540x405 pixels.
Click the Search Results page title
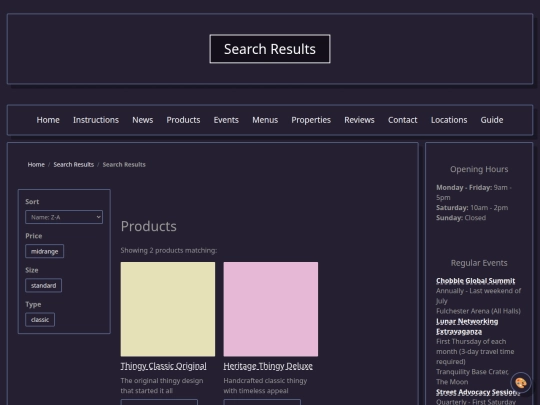[x=270, y=49]
